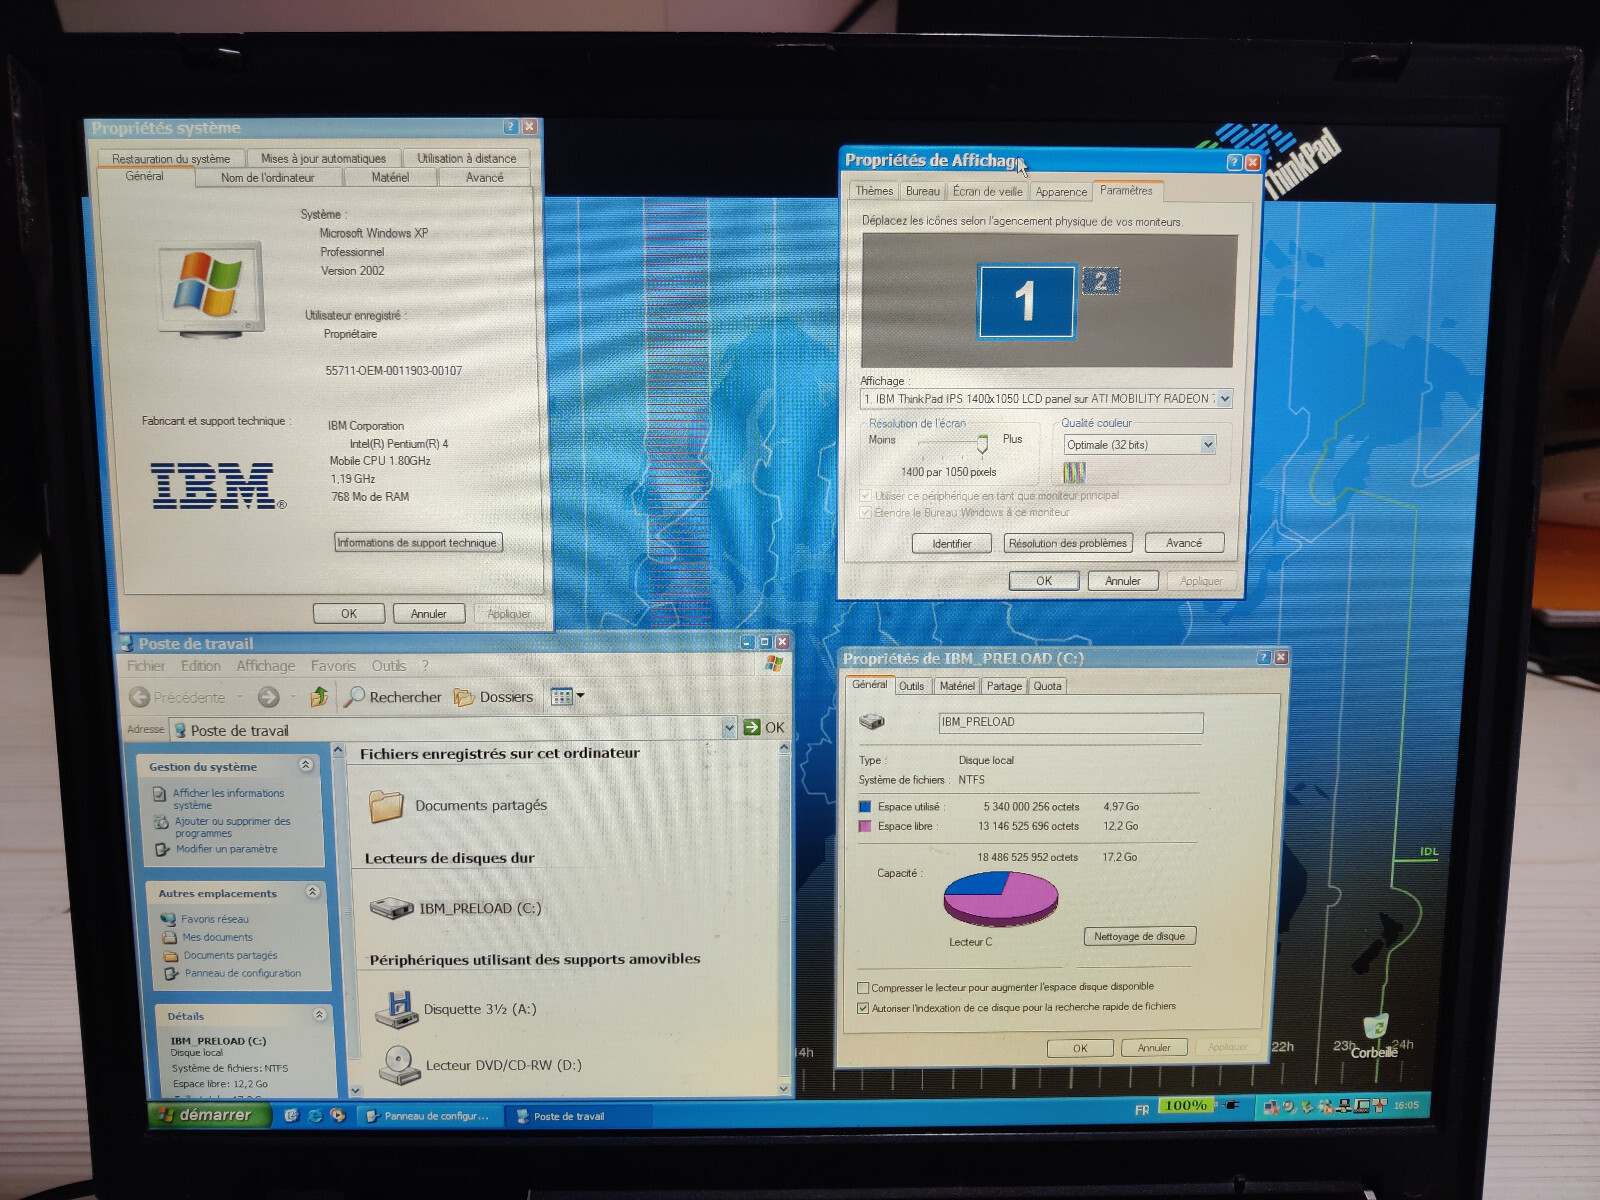Click Nettoyage de disque button
Image resolution: width=1600 pixels, height=1200 pixels.
[x=1139, y=936]
